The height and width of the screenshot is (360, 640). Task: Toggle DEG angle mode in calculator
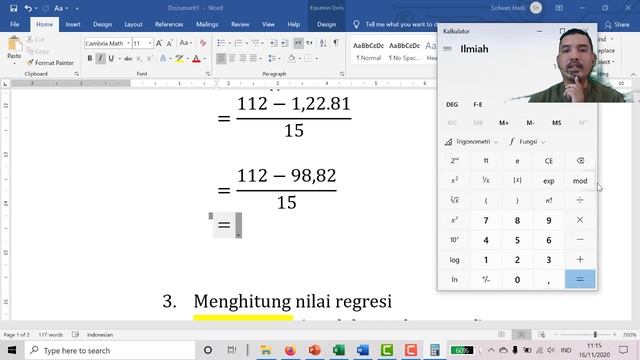click(x=452, y=104)
